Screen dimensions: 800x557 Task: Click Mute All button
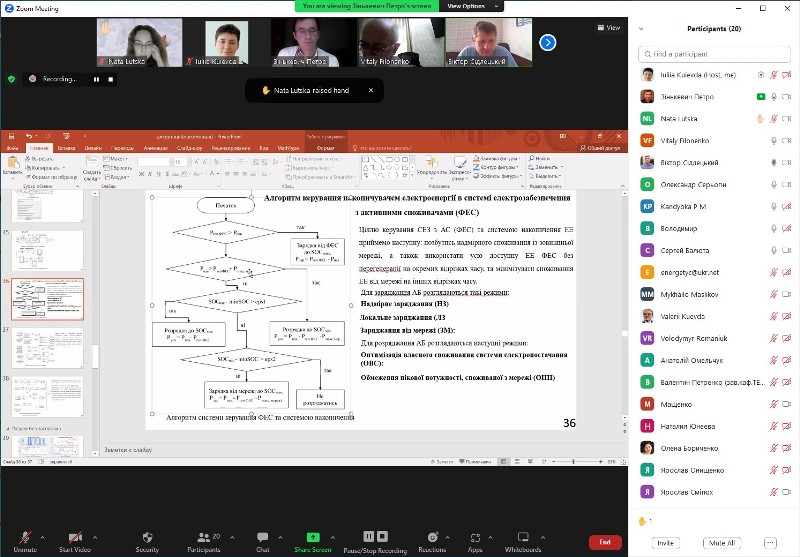[x=721, y=543]
